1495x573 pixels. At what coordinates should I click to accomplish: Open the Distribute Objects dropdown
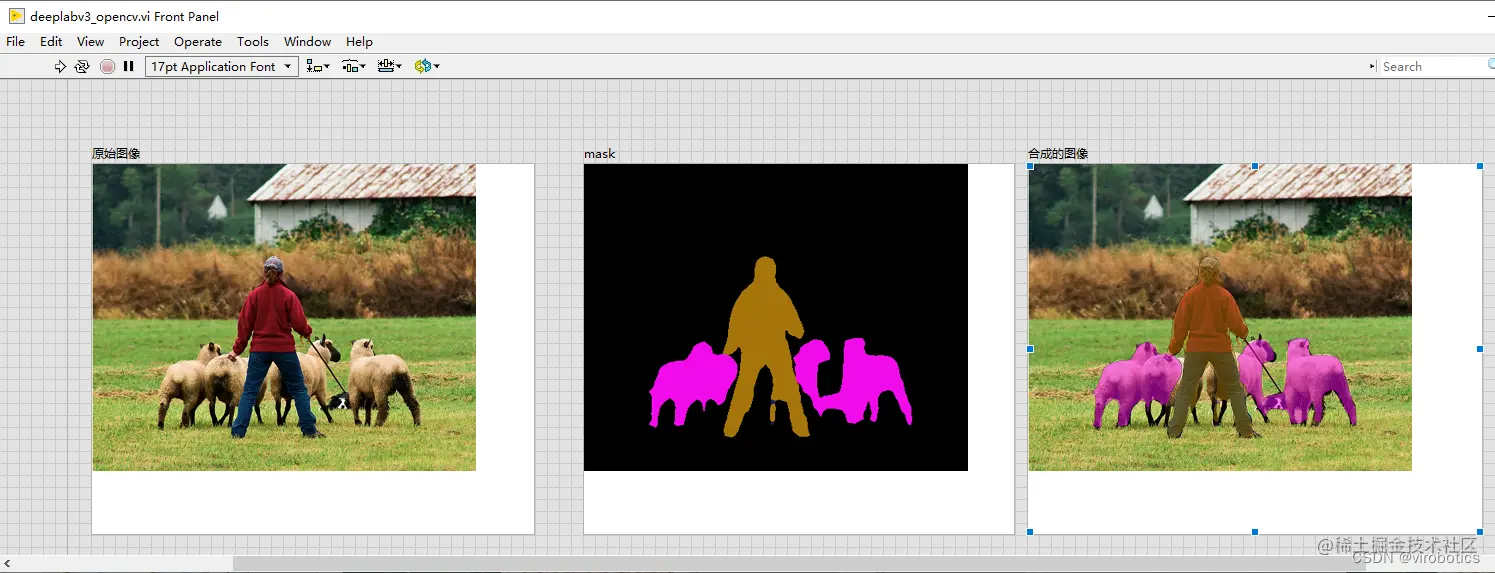(354, 66)
